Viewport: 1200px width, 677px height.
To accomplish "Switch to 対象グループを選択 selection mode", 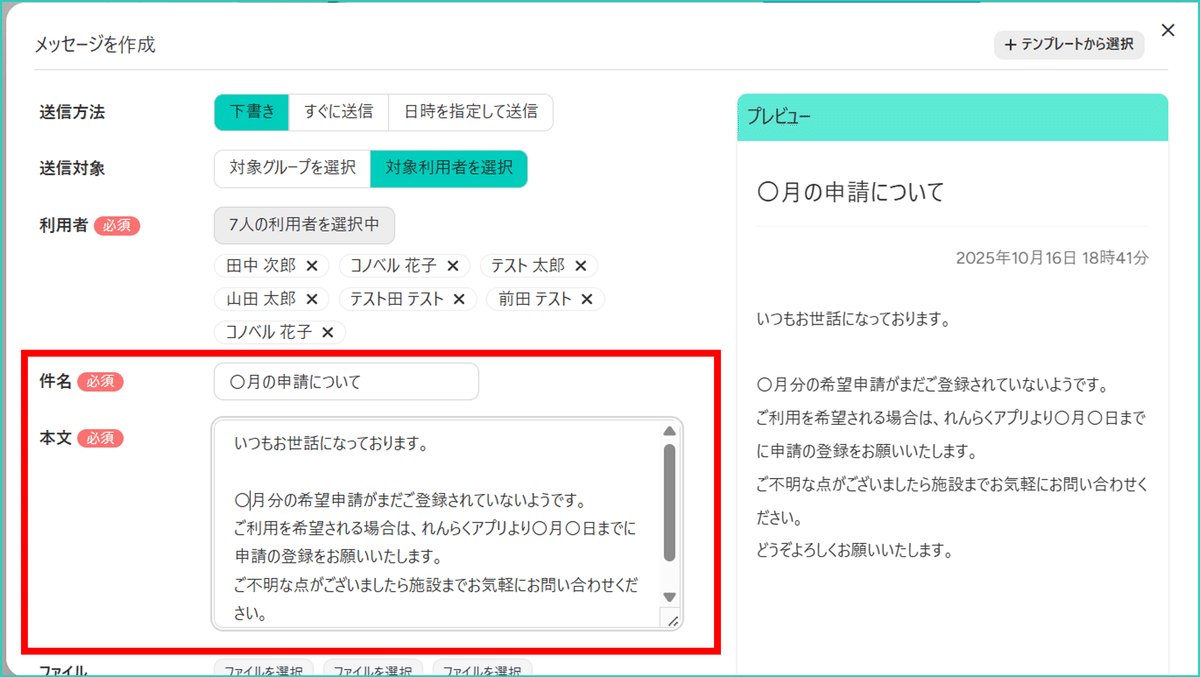I will pyautogui.click(x=292, y=168).
